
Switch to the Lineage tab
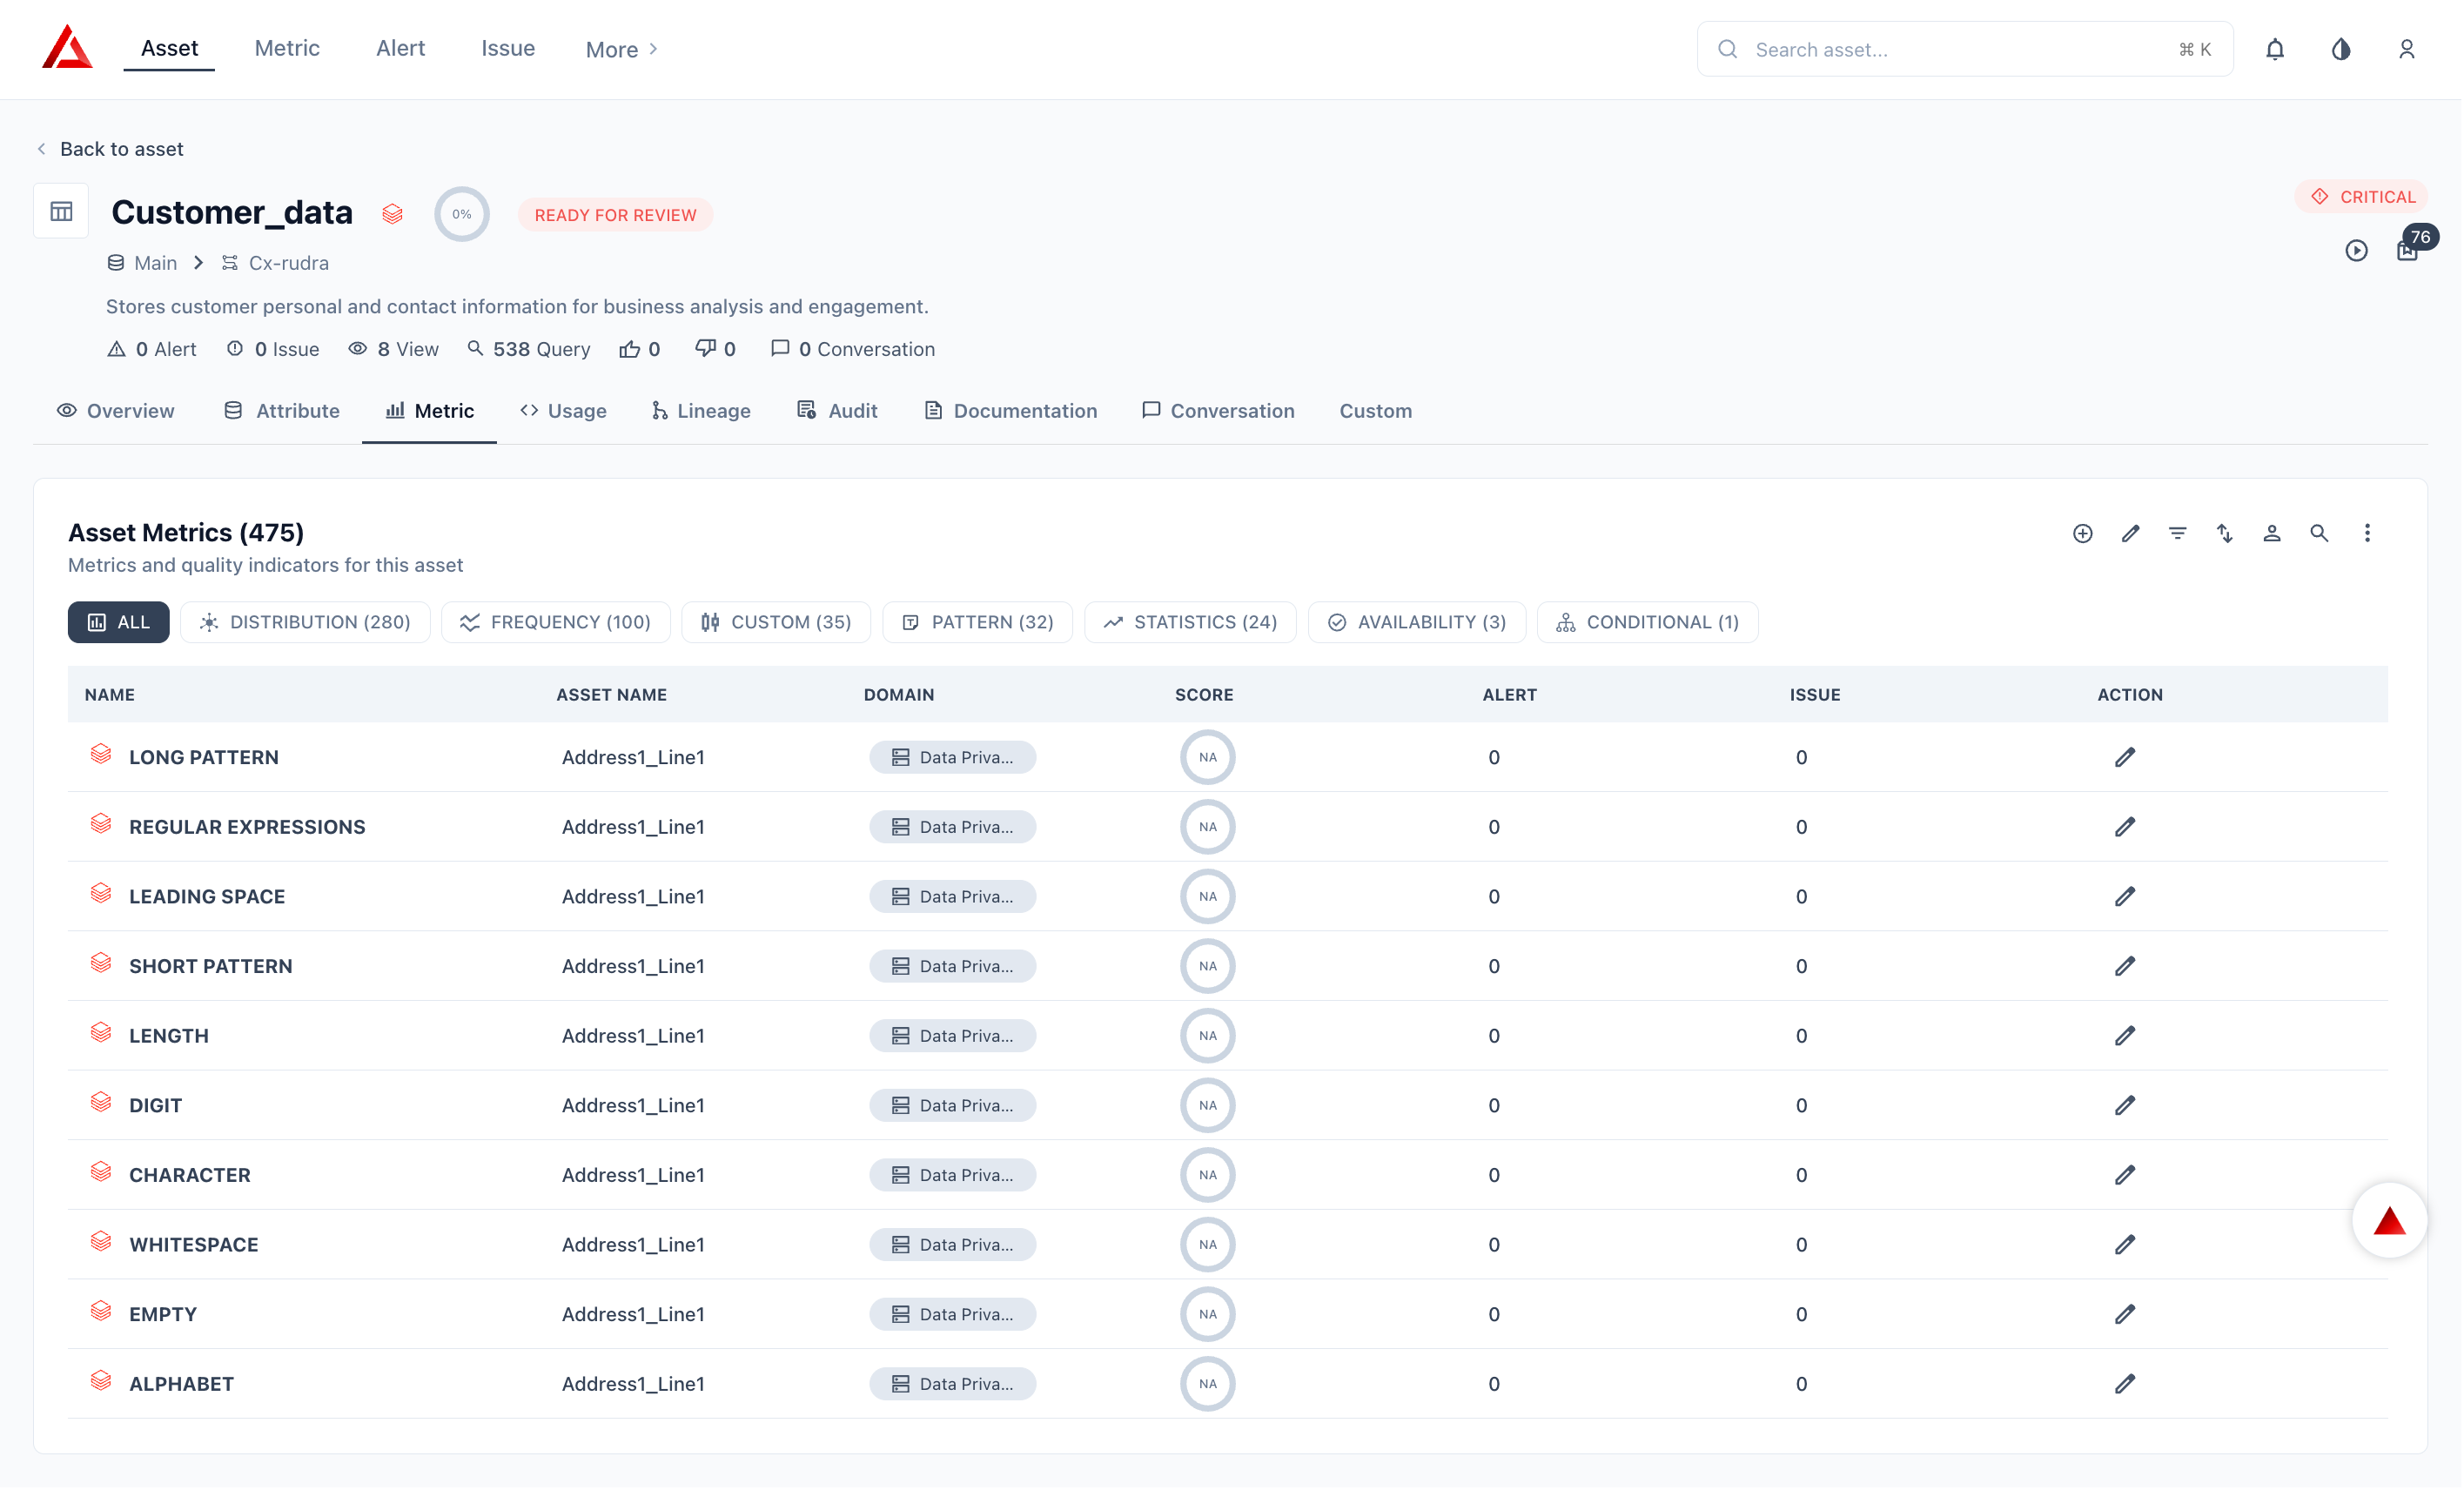pos(701,411)
